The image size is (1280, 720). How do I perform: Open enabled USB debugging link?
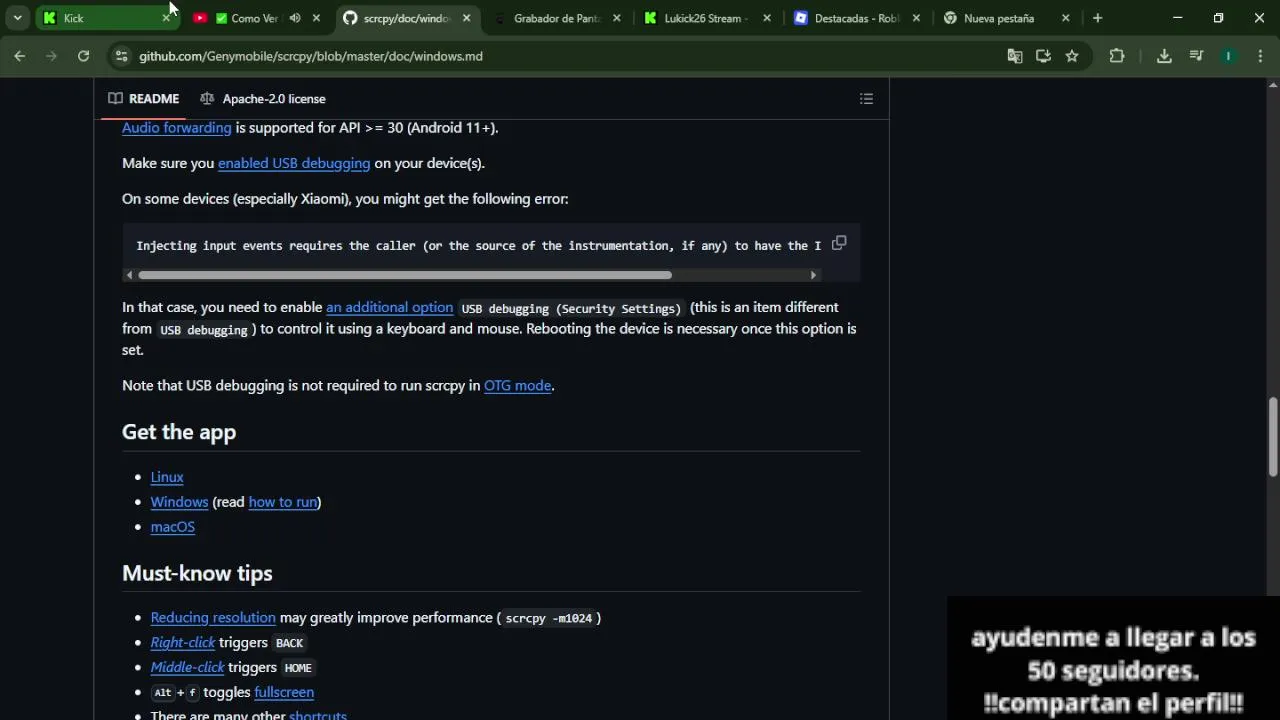click(294, 163)
